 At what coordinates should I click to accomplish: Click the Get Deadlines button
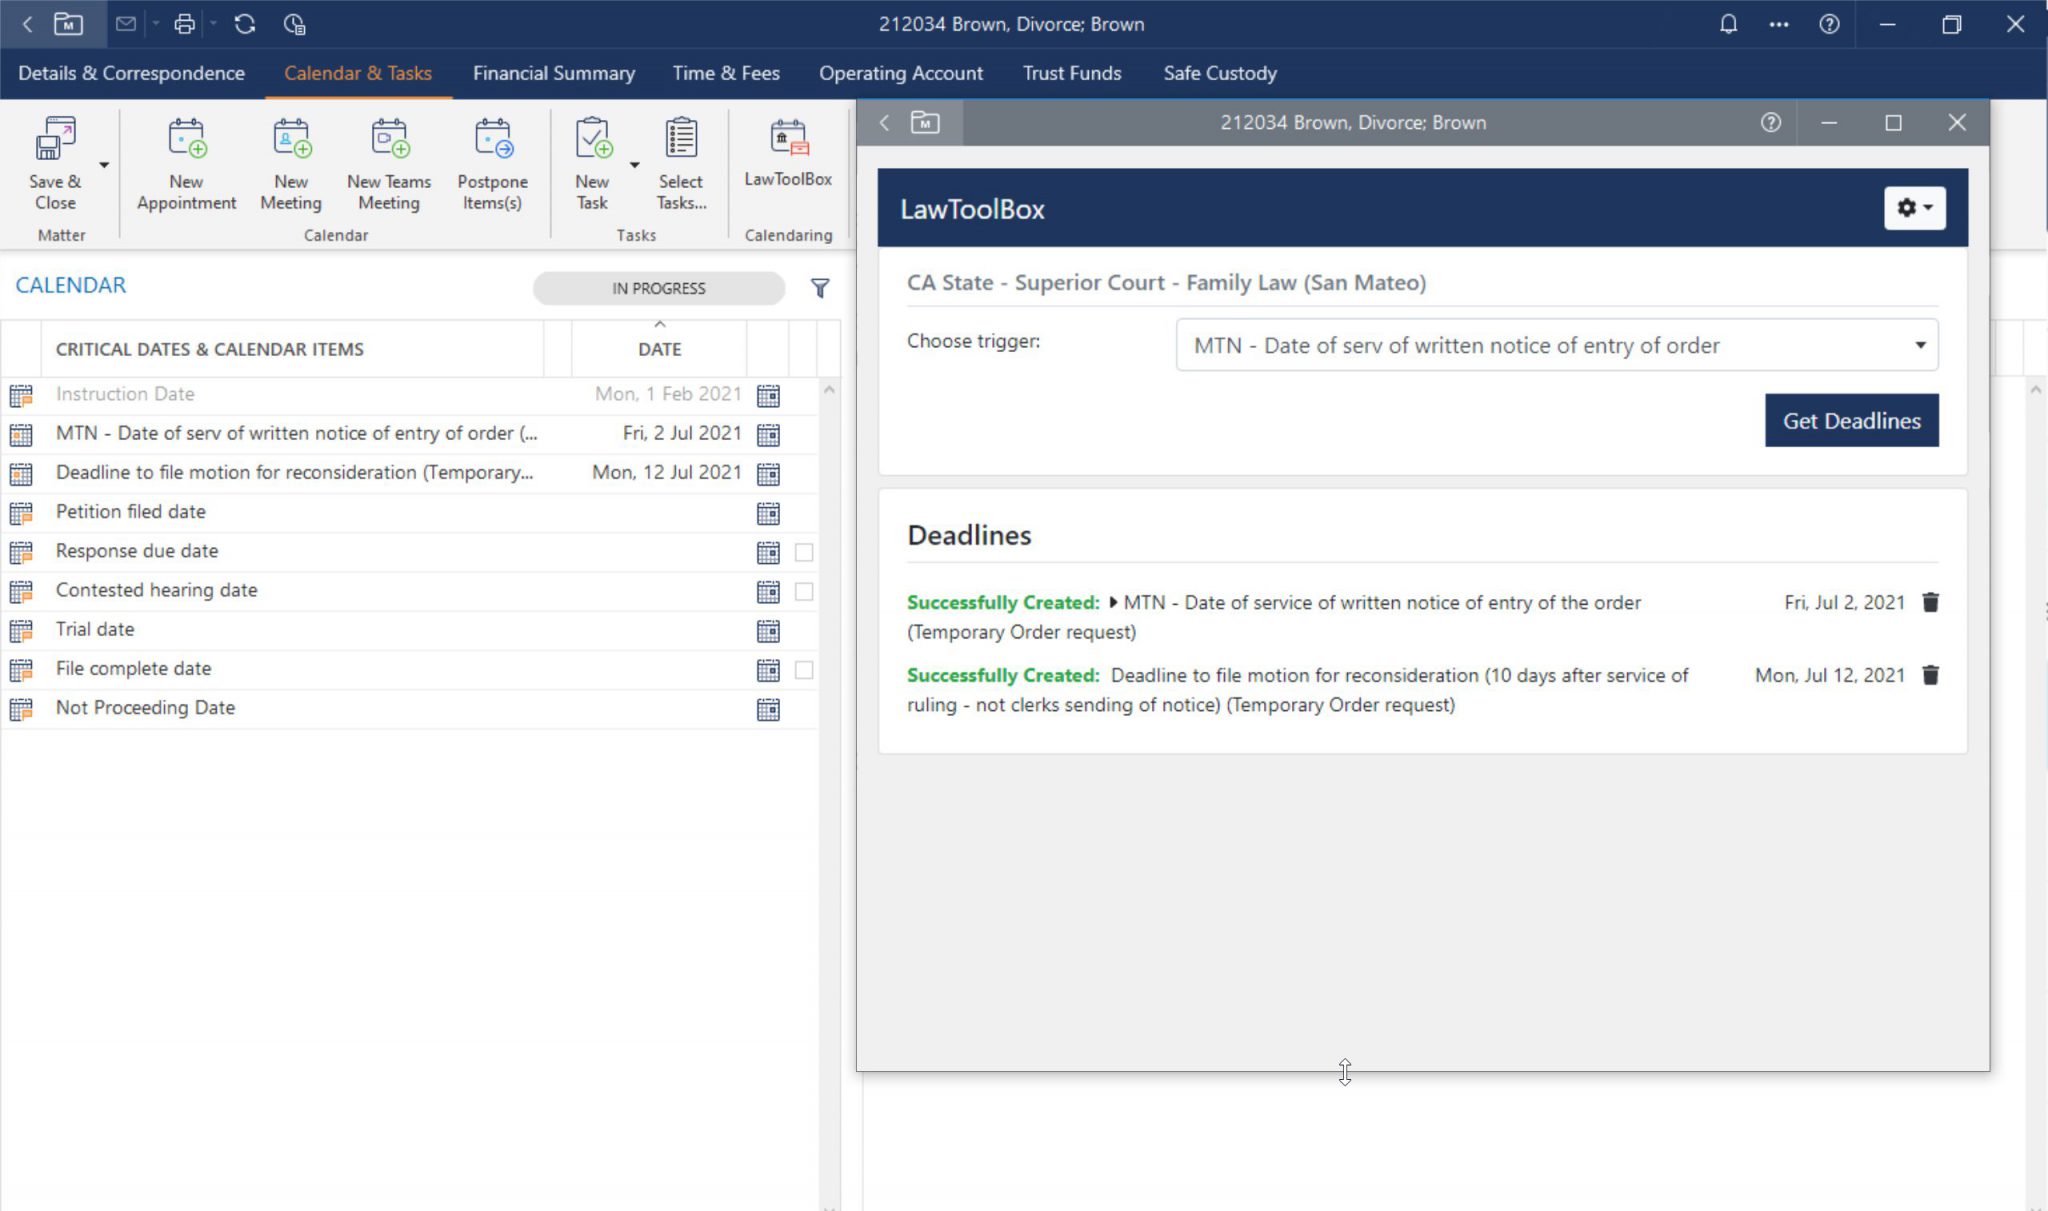pos(1850,420)
